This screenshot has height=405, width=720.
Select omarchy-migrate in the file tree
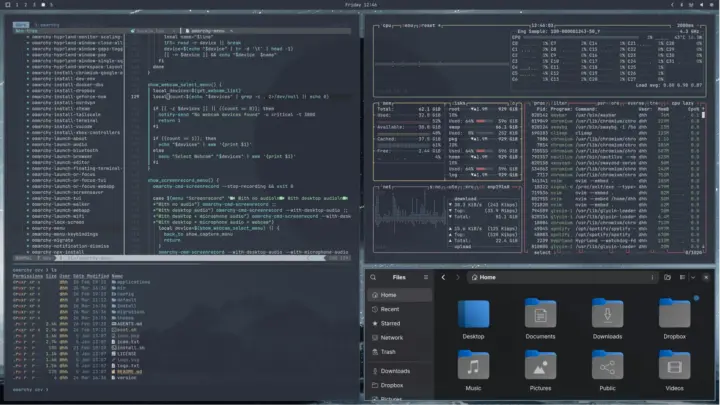coord(52,240)
